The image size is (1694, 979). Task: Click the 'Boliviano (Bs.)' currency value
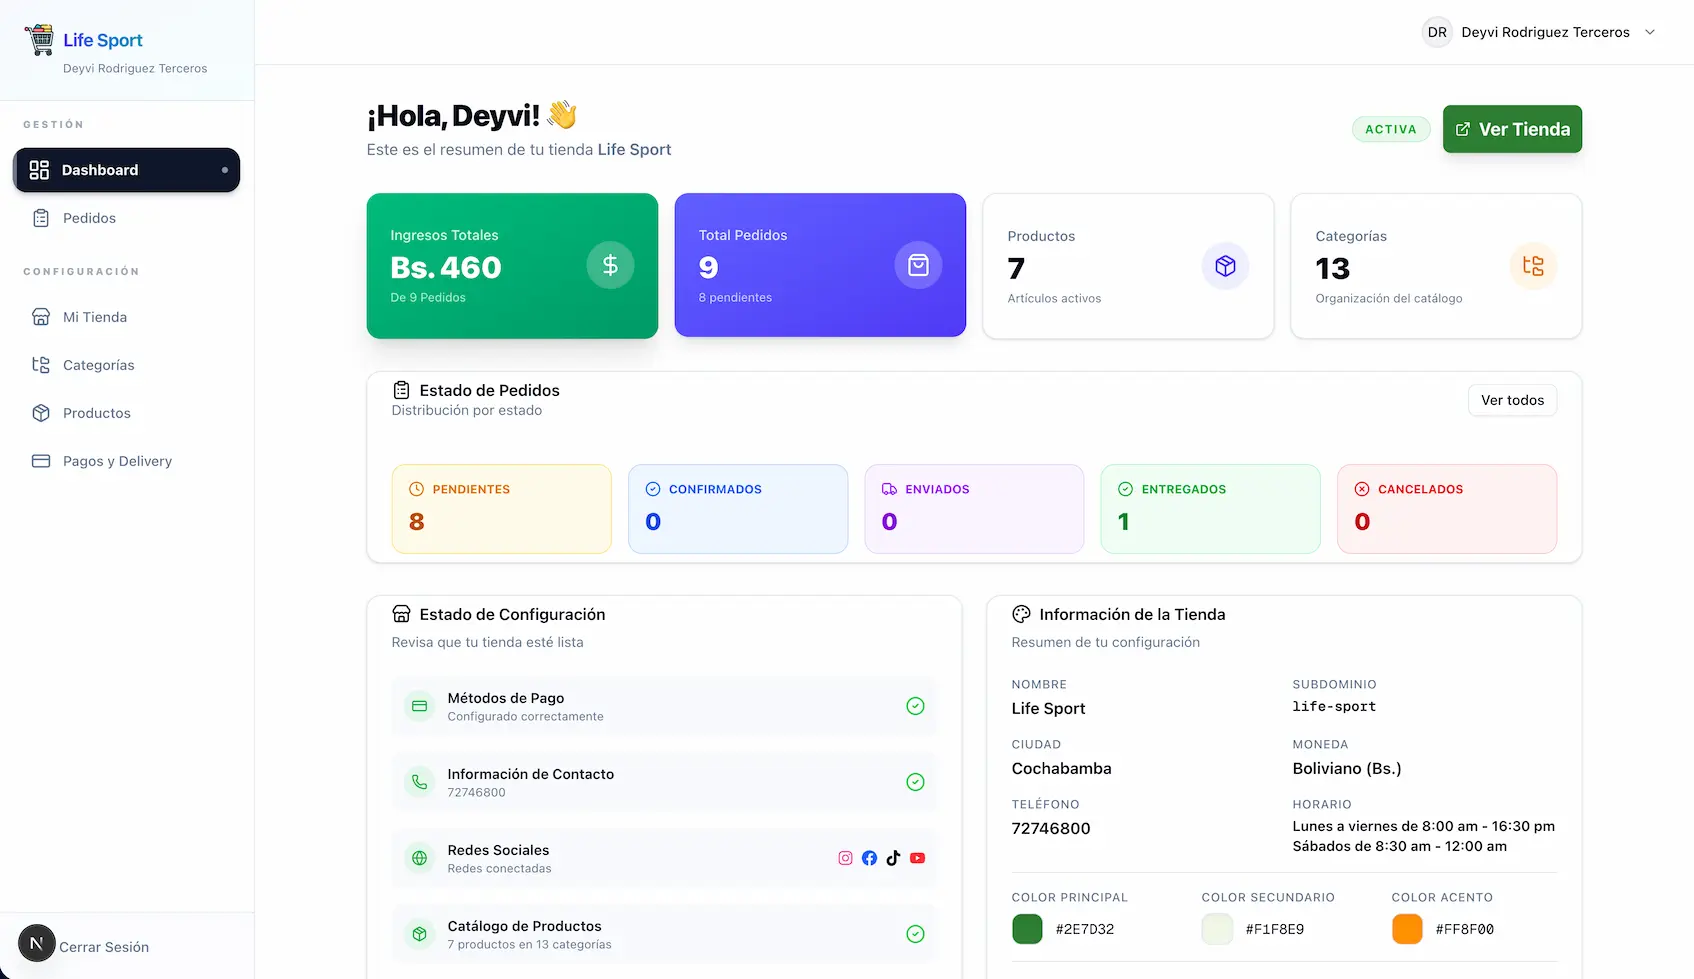(x=1347, y=768)
